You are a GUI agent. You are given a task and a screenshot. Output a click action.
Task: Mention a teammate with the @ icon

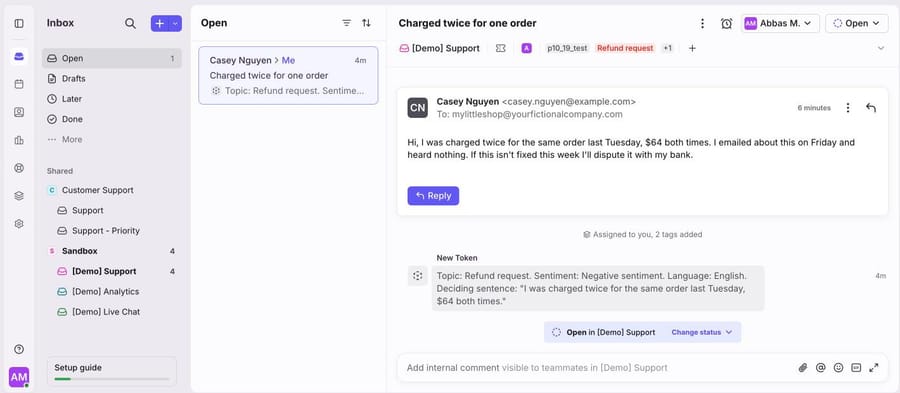click(821, 368)
